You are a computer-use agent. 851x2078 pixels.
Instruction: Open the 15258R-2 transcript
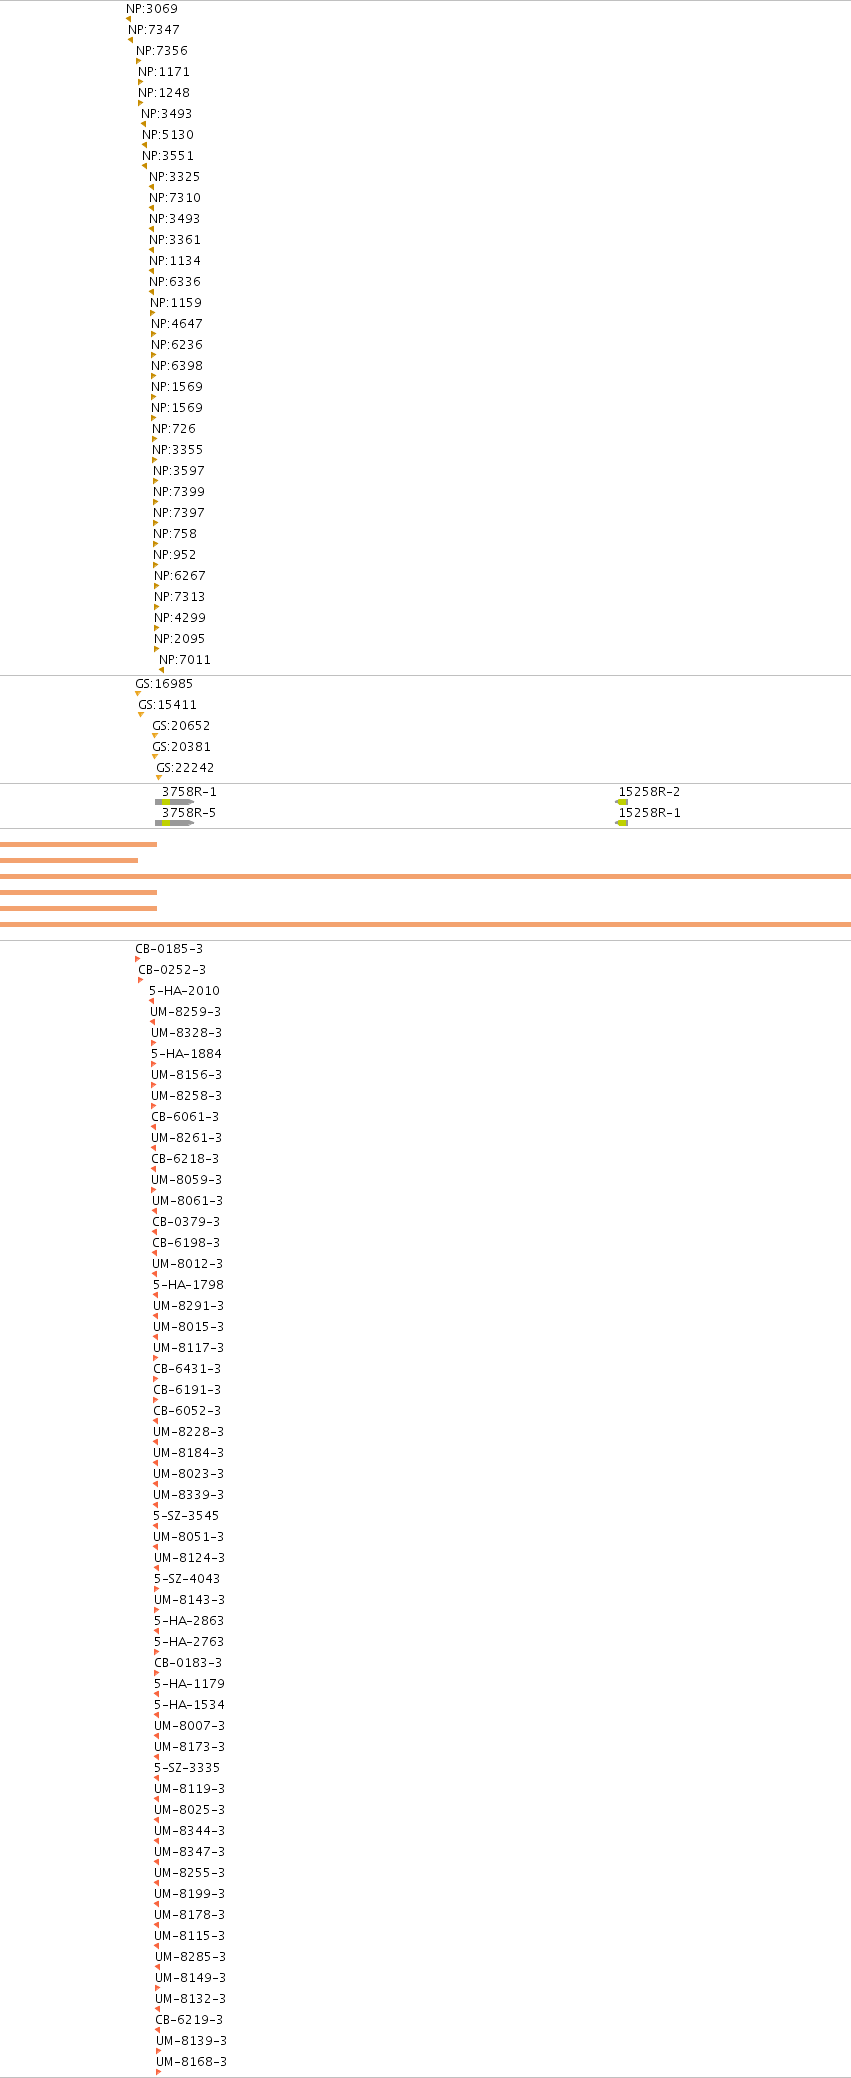(649, 792)
